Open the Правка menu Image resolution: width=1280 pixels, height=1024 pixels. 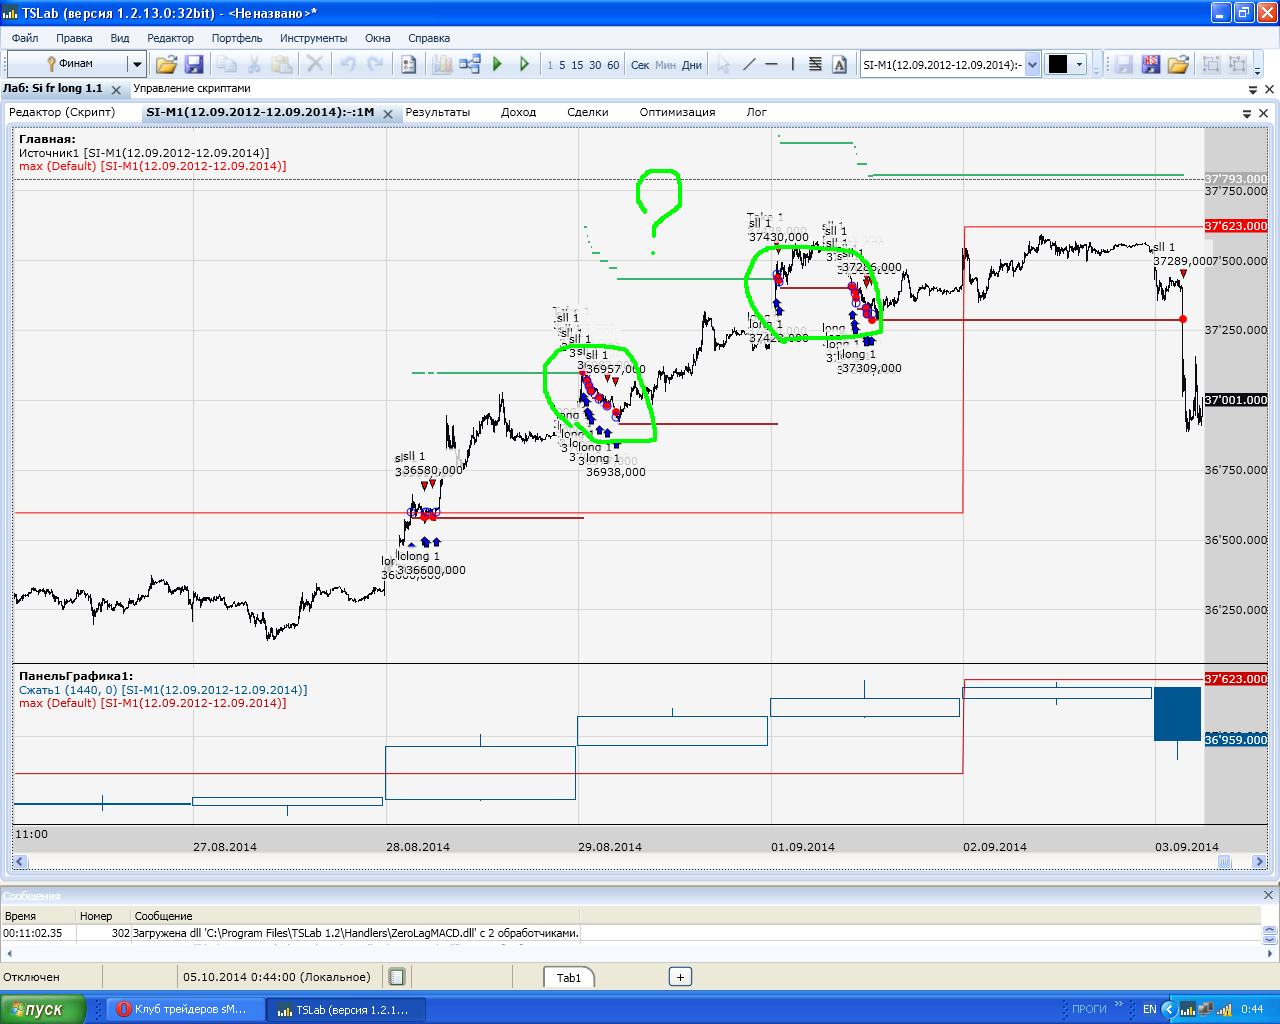(74, 38)
